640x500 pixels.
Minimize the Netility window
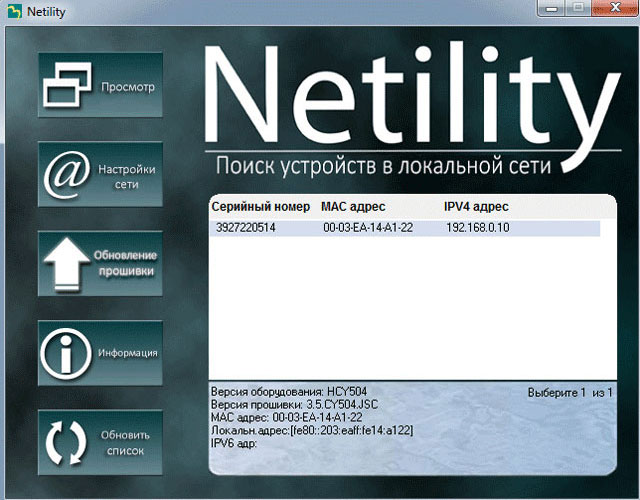point(552,8)
